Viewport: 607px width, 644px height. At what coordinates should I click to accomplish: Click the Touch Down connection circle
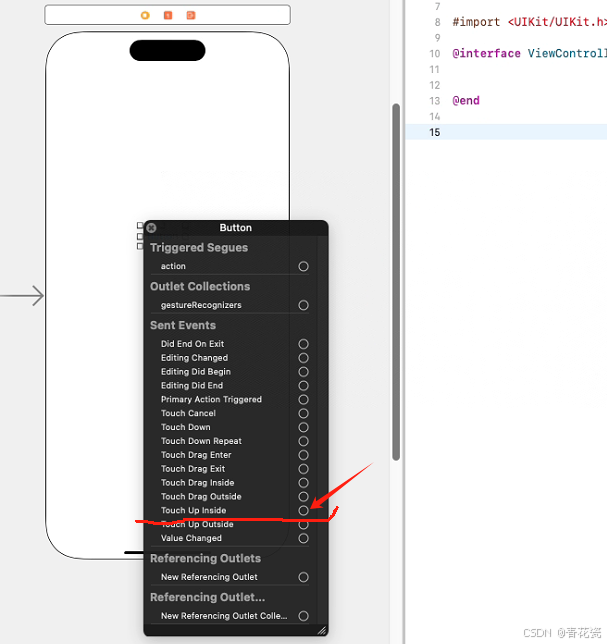pyautogui.click(x=304, y=427)
